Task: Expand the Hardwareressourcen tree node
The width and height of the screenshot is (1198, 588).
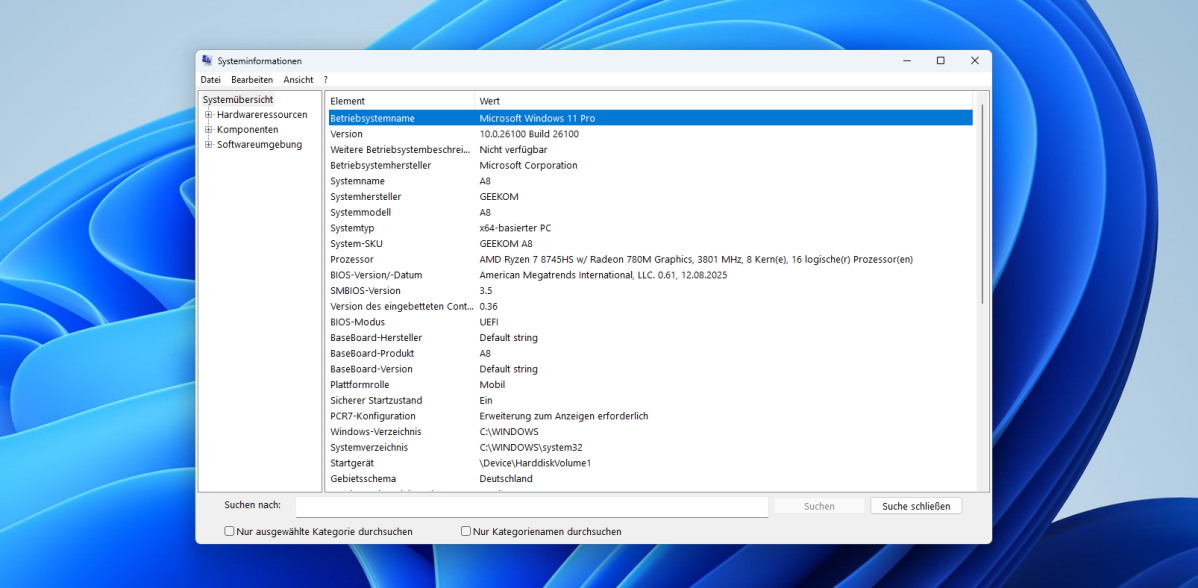Action: tap(210, 114)
